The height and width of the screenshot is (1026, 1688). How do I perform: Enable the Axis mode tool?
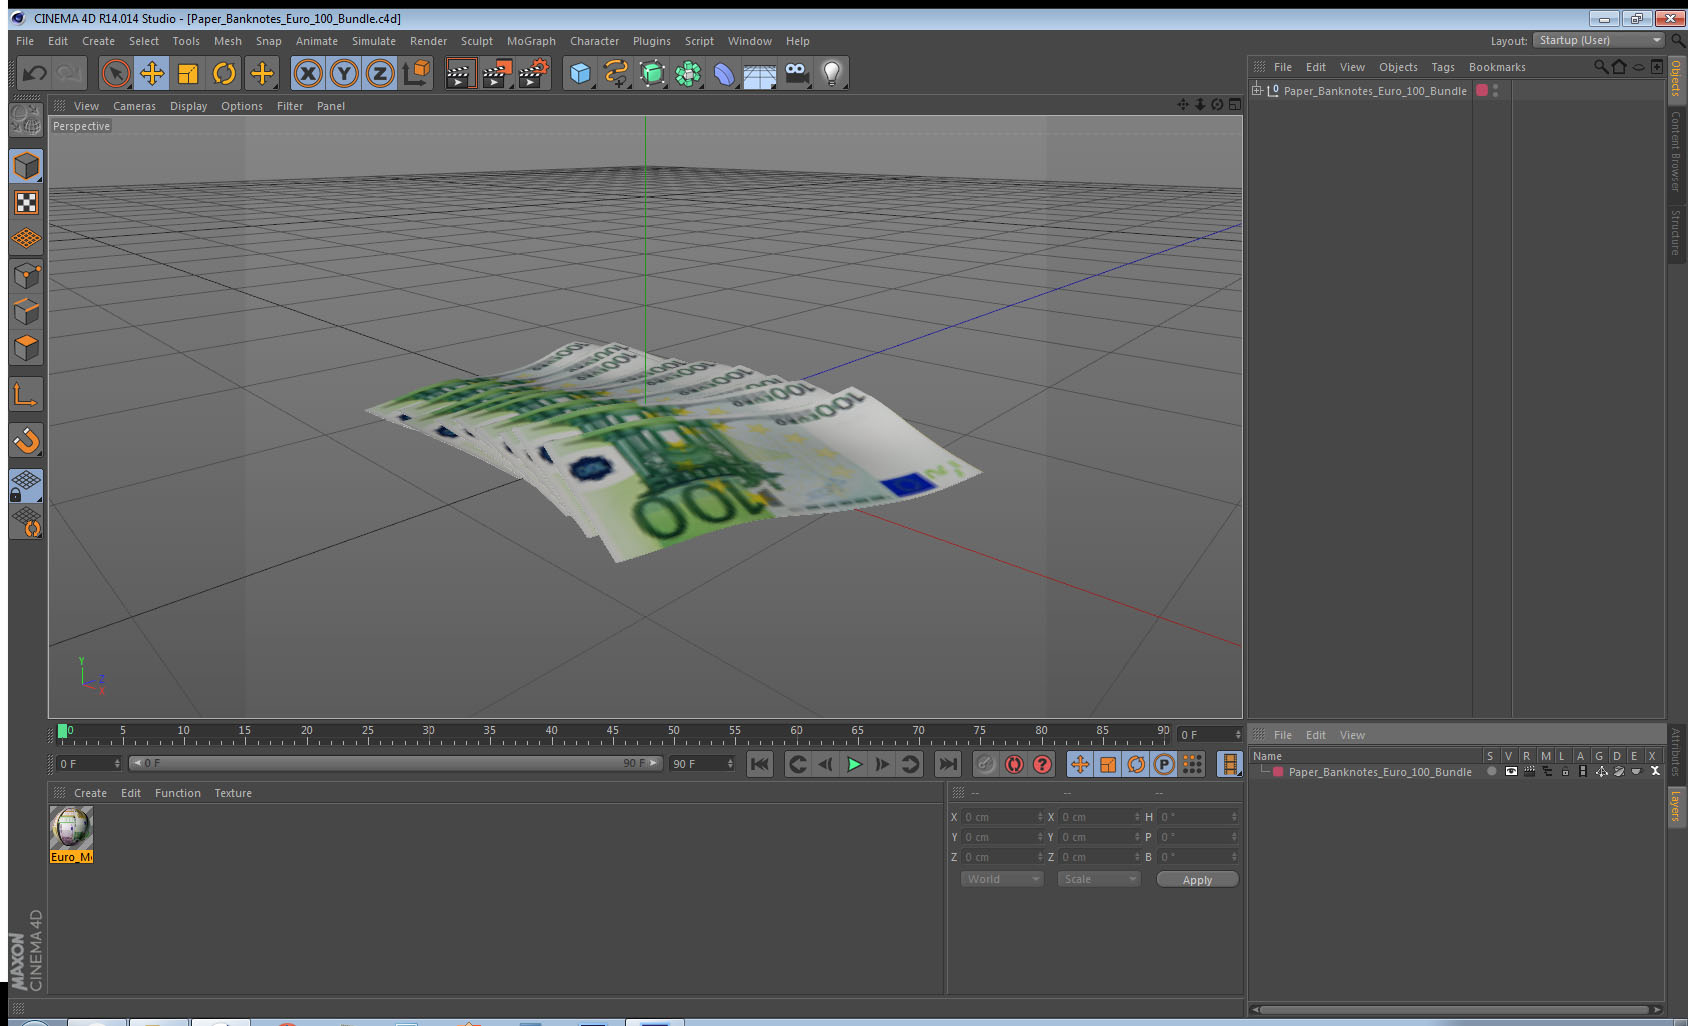(x=26, y=395)
